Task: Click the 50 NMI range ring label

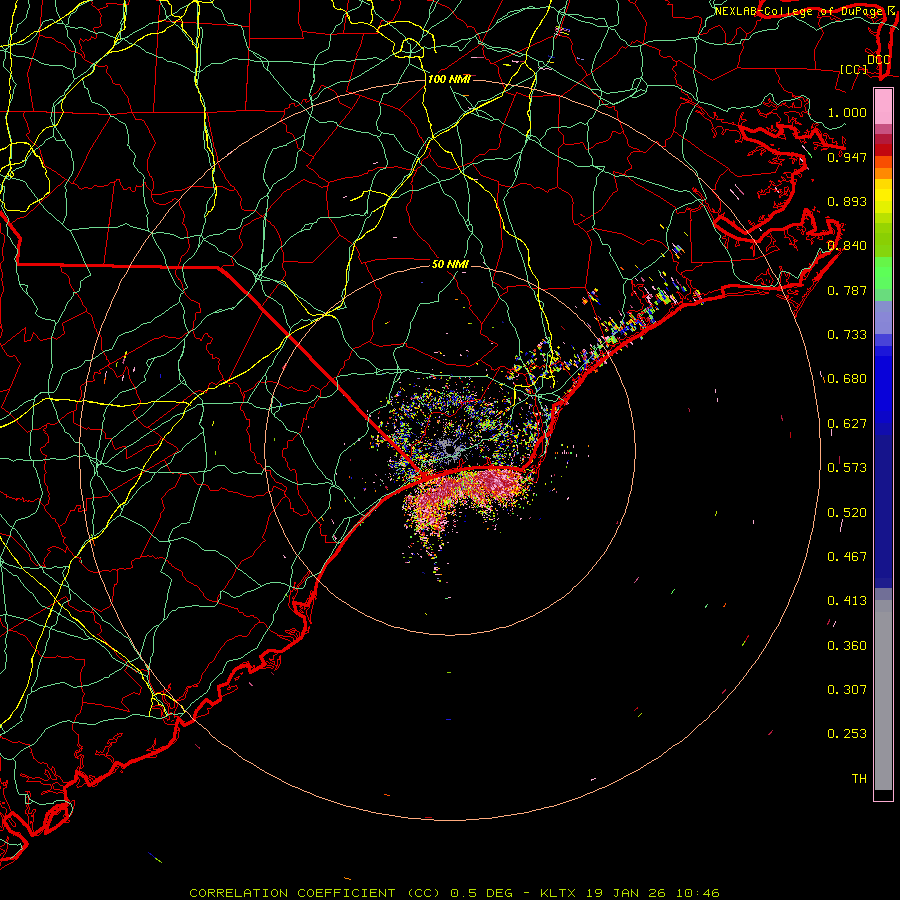Action: (x=450, y=264)
